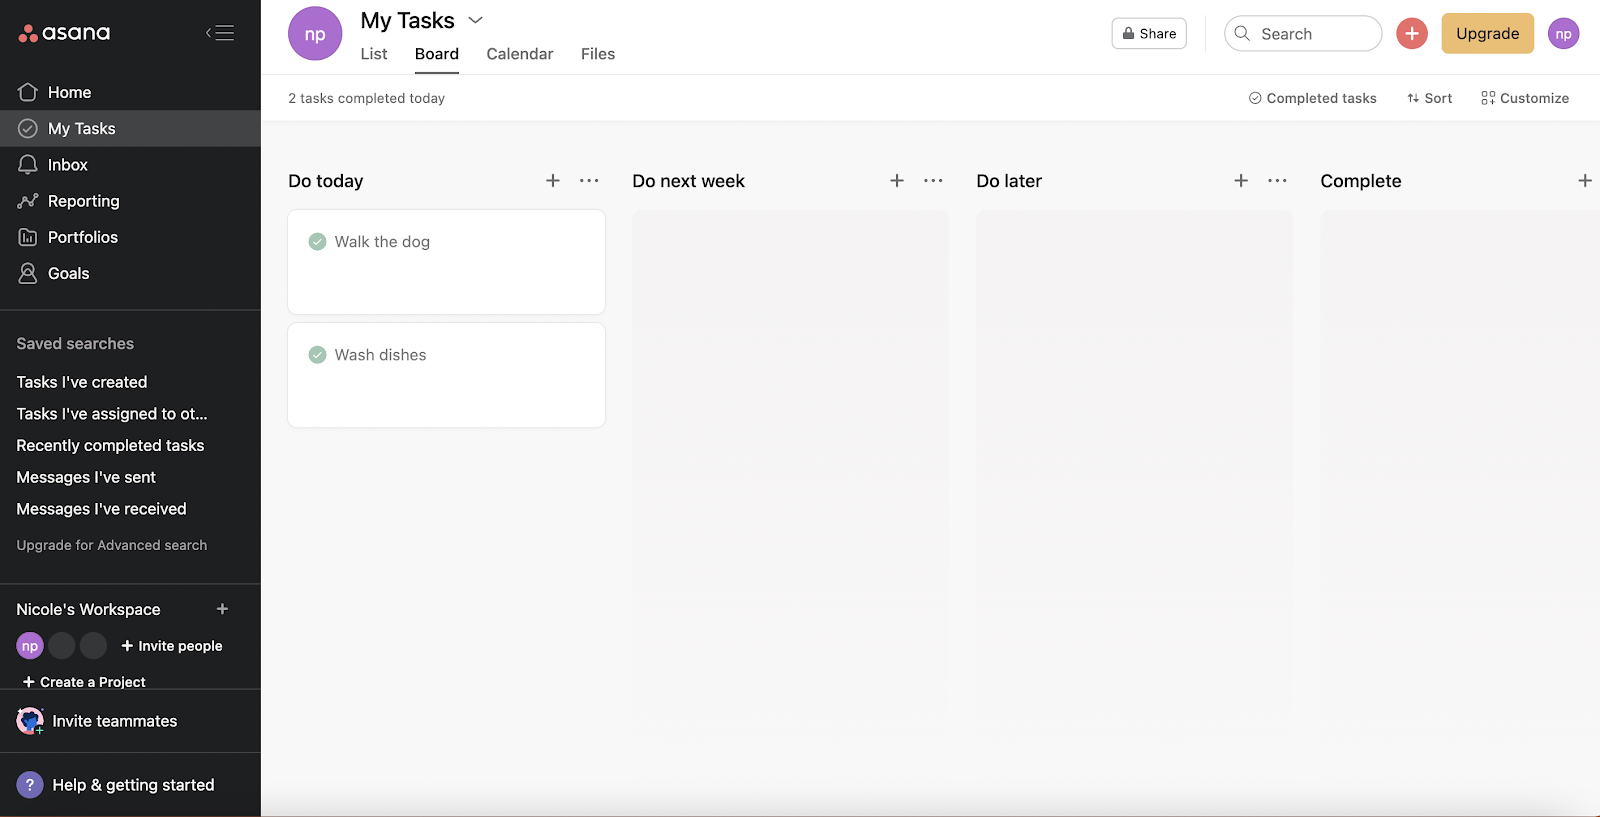
Task: Switch to the Calendar tab
Action: (x=520, y=54)
